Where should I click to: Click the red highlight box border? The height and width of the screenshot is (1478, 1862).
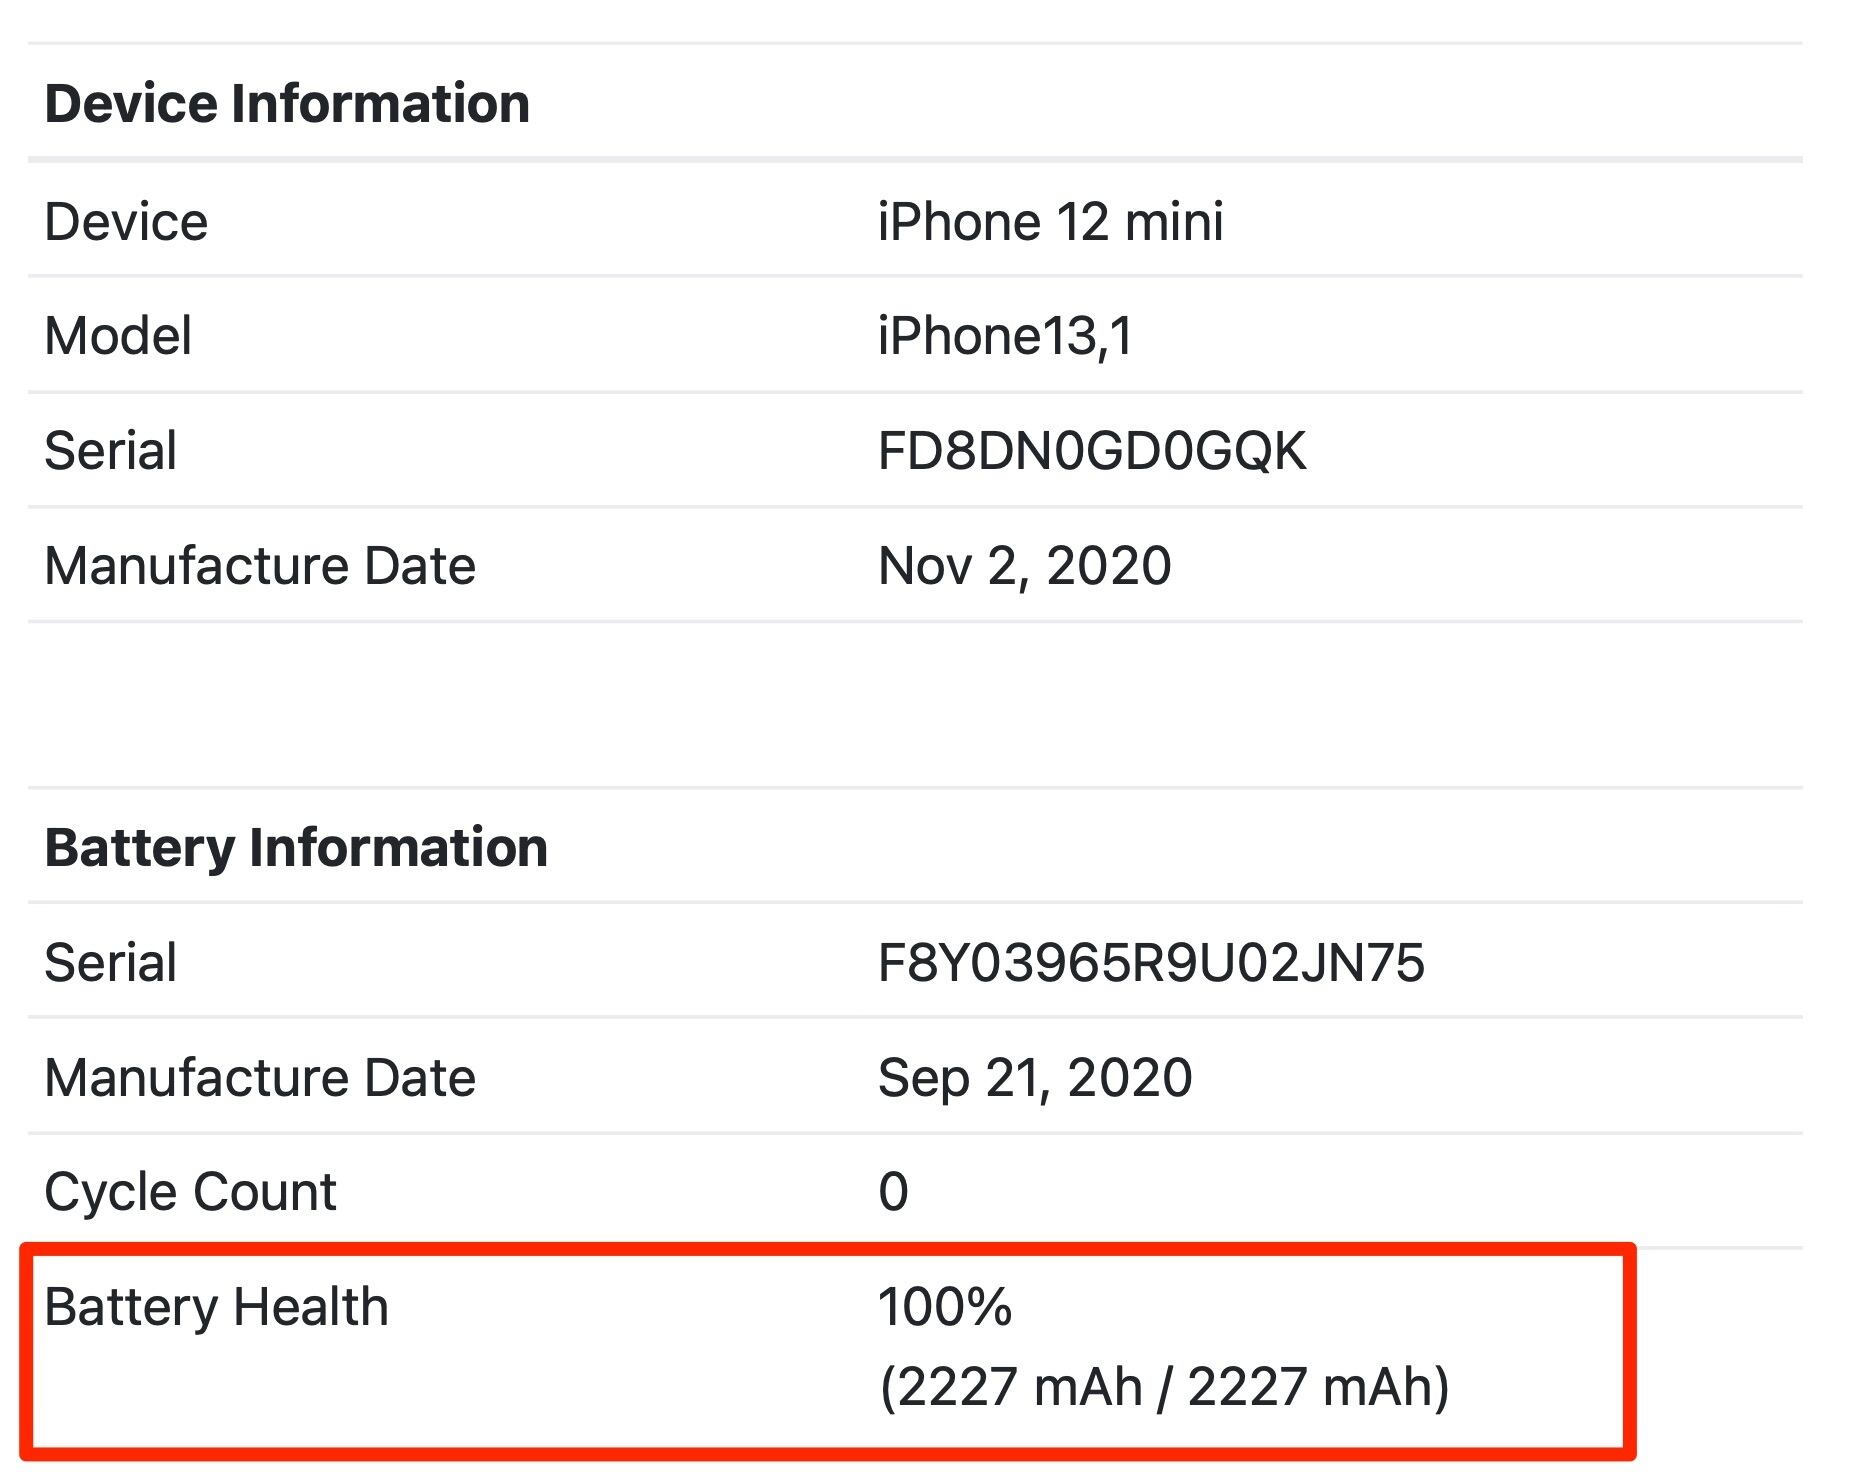1630,1350
